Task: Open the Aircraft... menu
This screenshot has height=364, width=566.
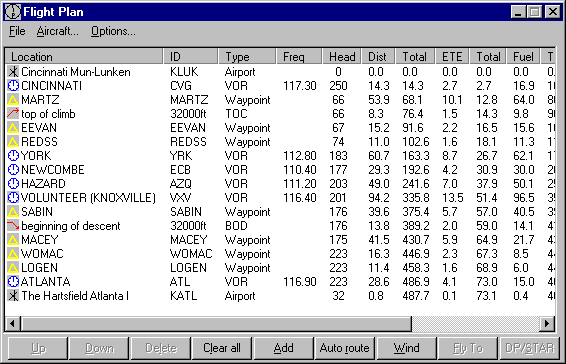Action: (57, 31)
